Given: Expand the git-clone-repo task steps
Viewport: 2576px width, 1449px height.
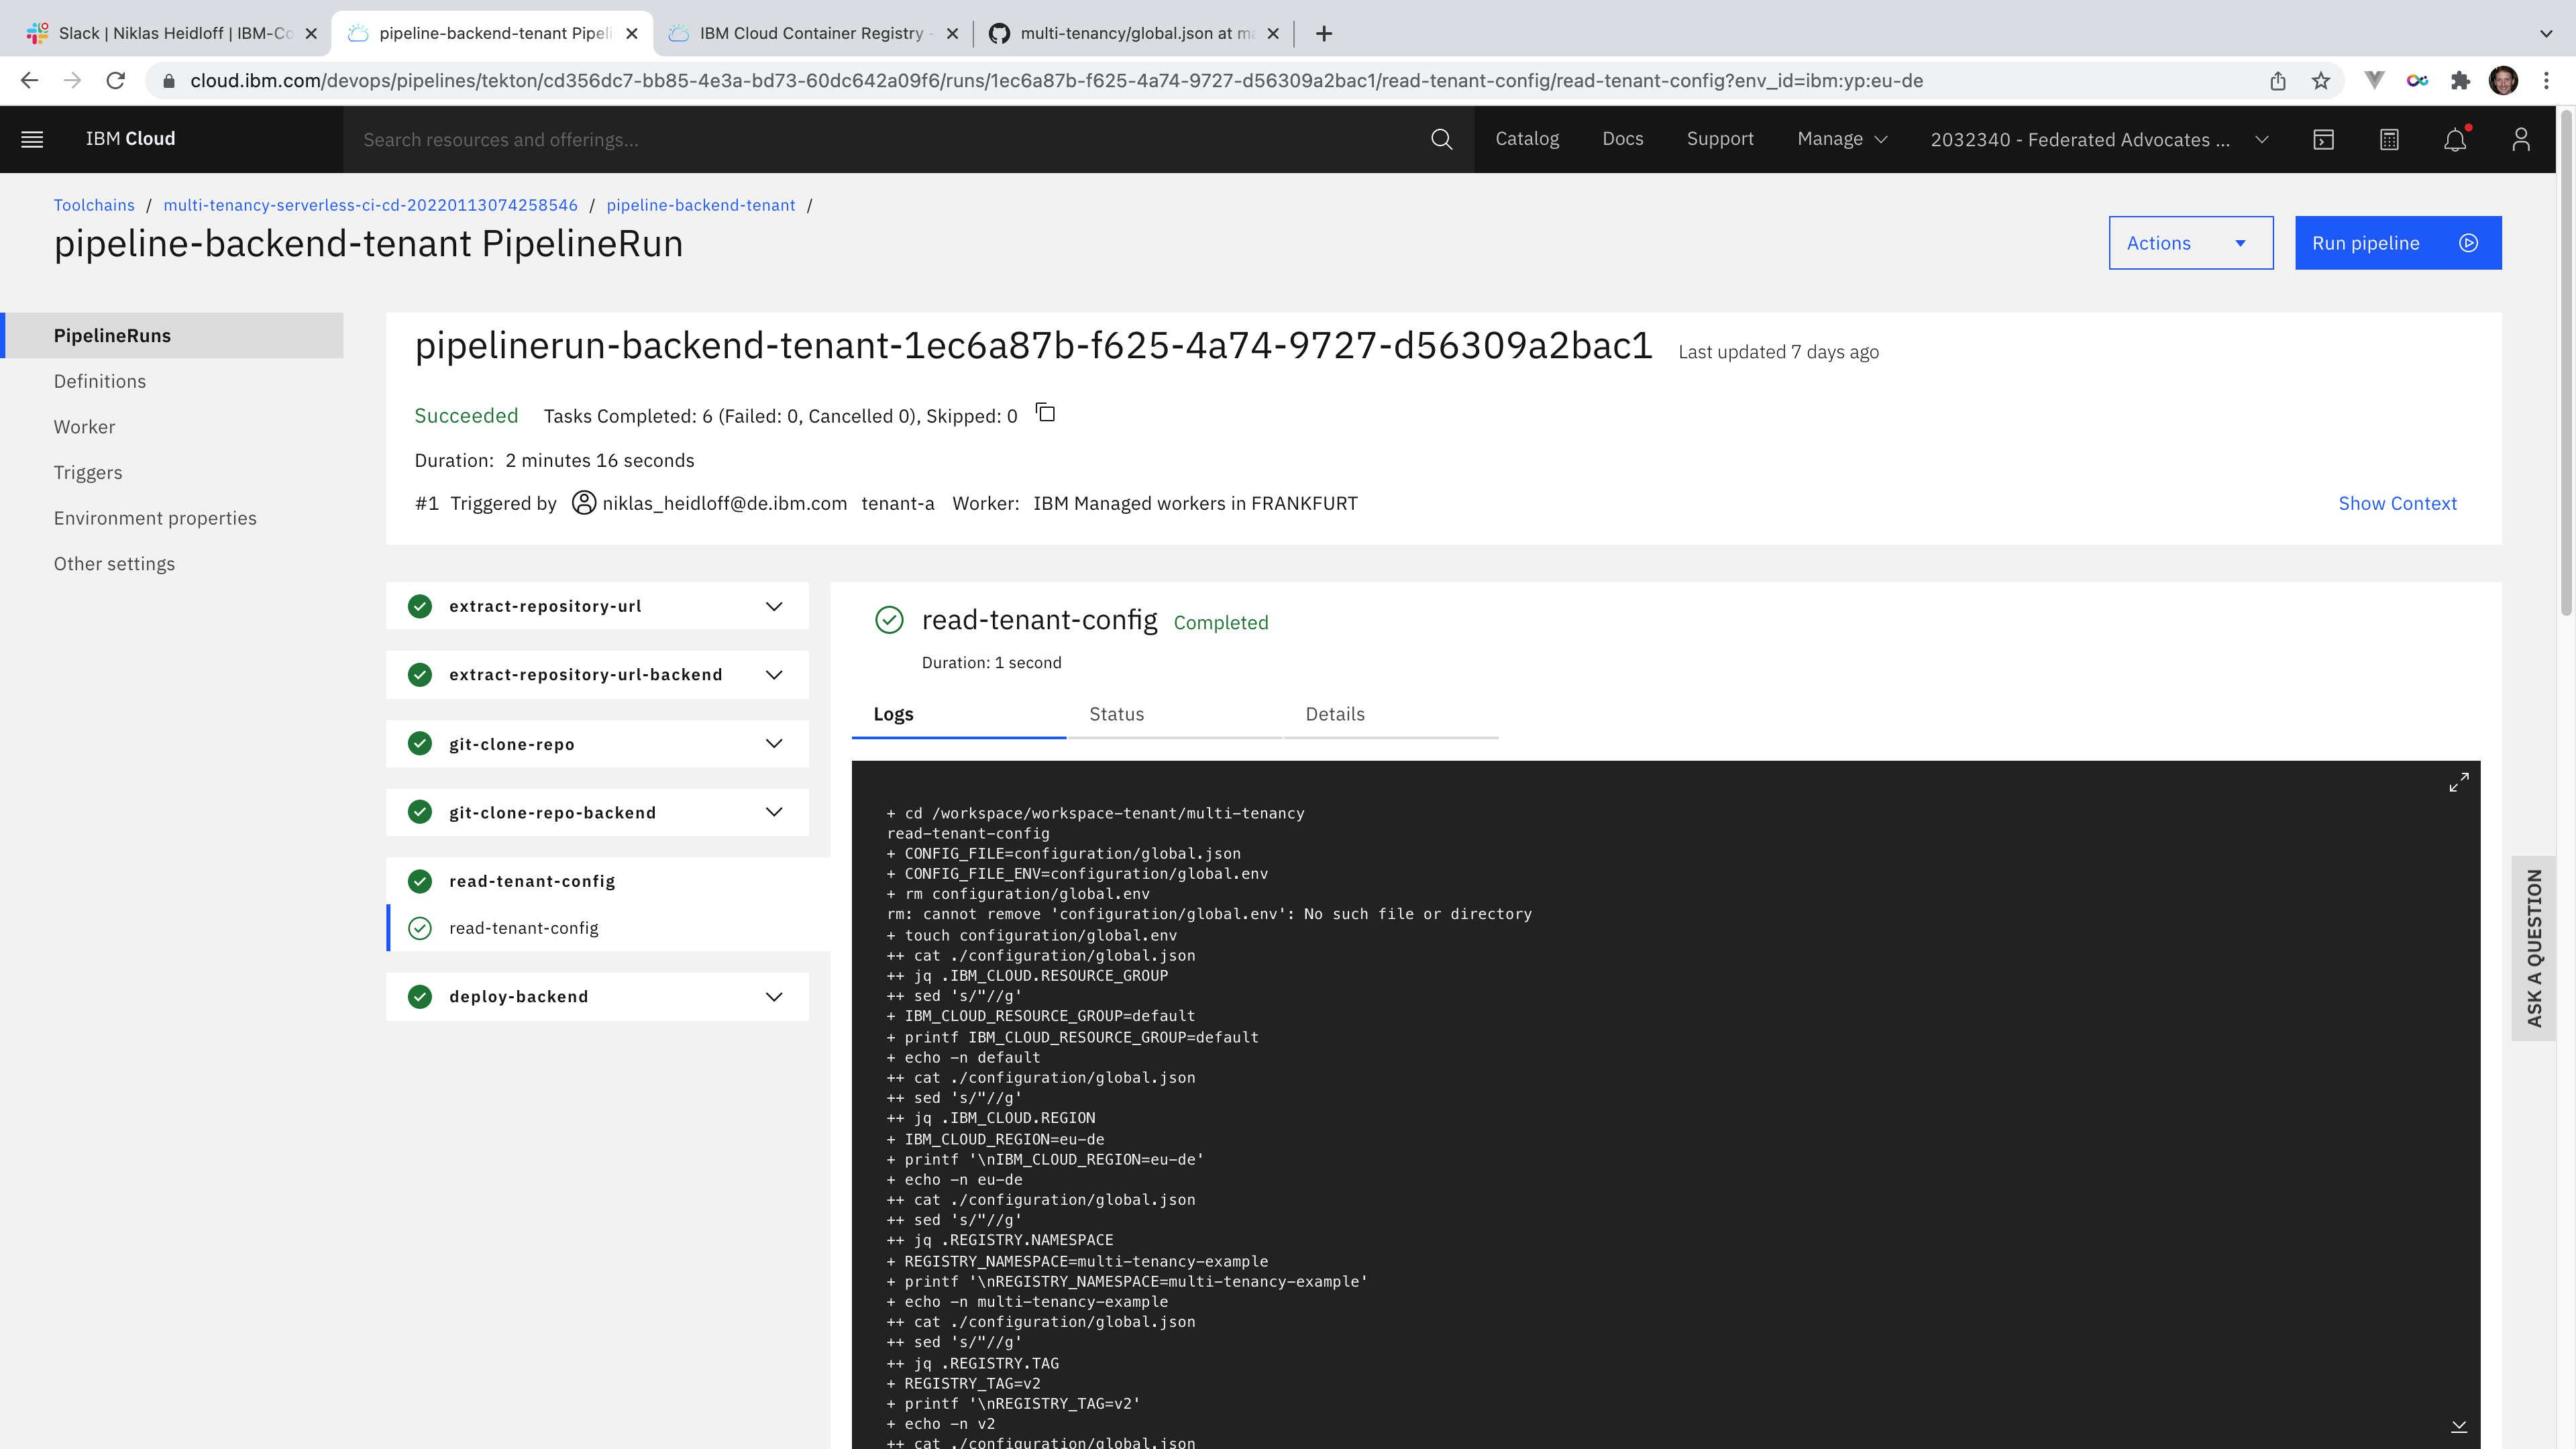Looking at the screenshot, I should click(773, 743).
